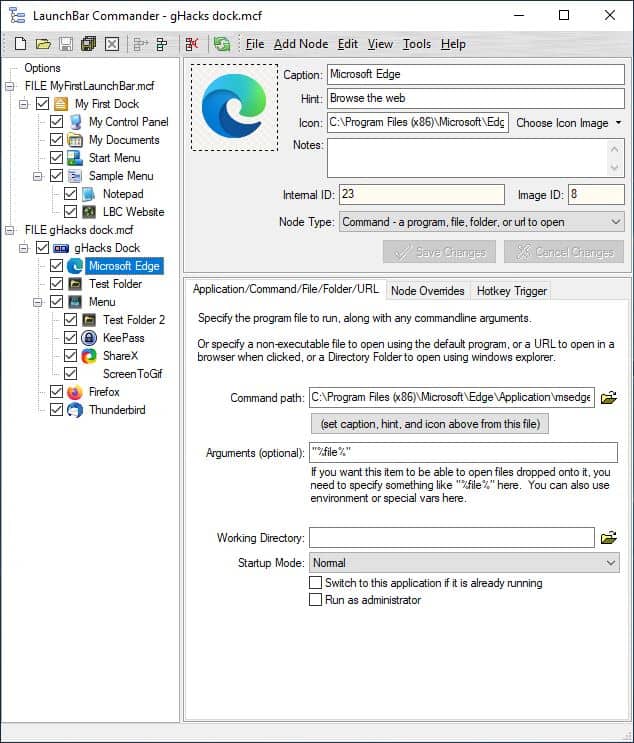The height and width of the screenshot is (743, 634).
Task: Click the Open file folder toolbar icon
Action: pos(43,44)
